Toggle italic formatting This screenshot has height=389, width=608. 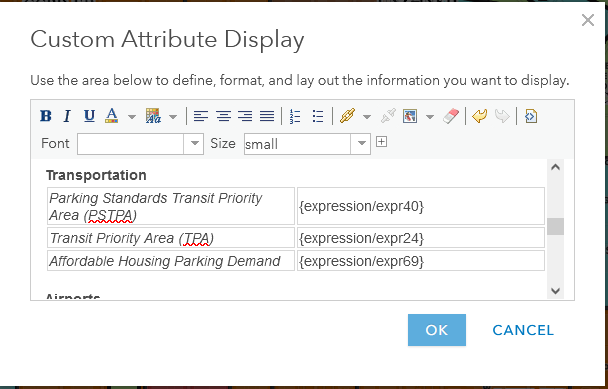click(67, 116)
